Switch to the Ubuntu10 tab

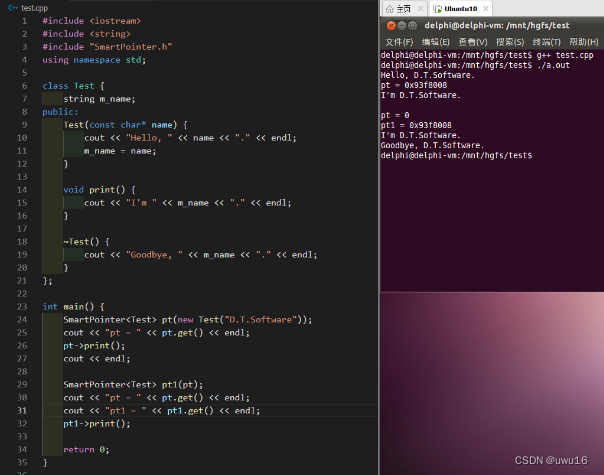tap(461, 9)
